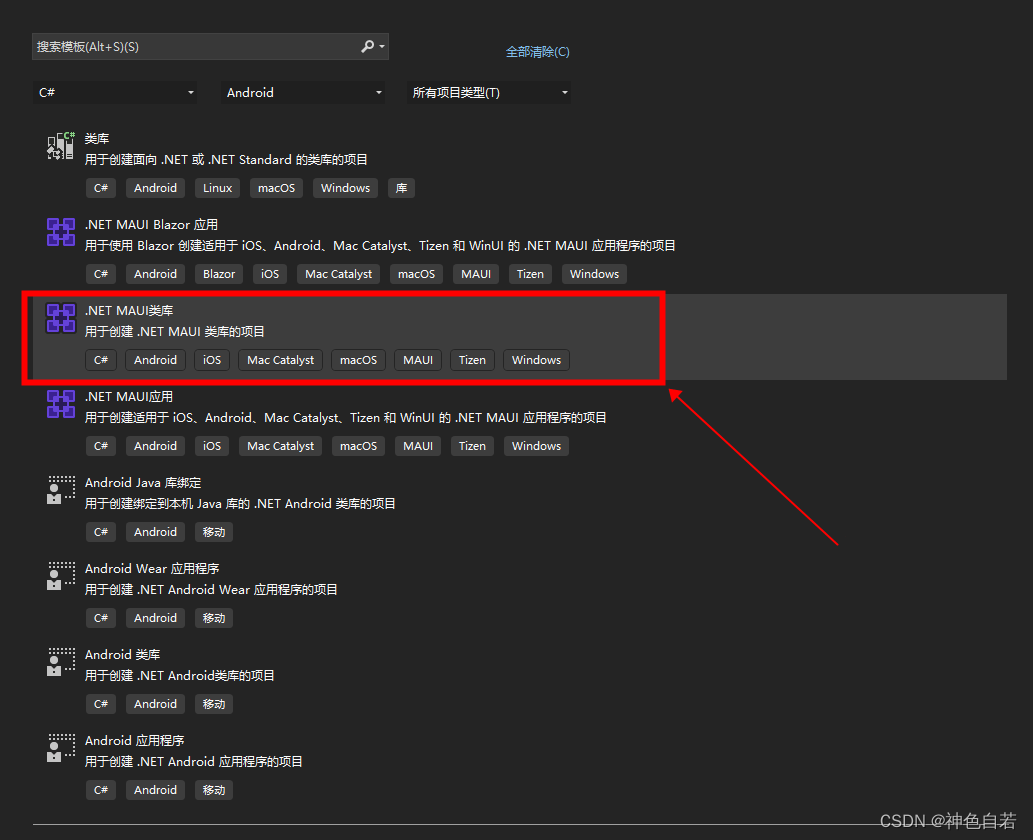Select the .NET MAUI Blazor 应用 title
The image size is (1033, 840).
pos(152,225)
